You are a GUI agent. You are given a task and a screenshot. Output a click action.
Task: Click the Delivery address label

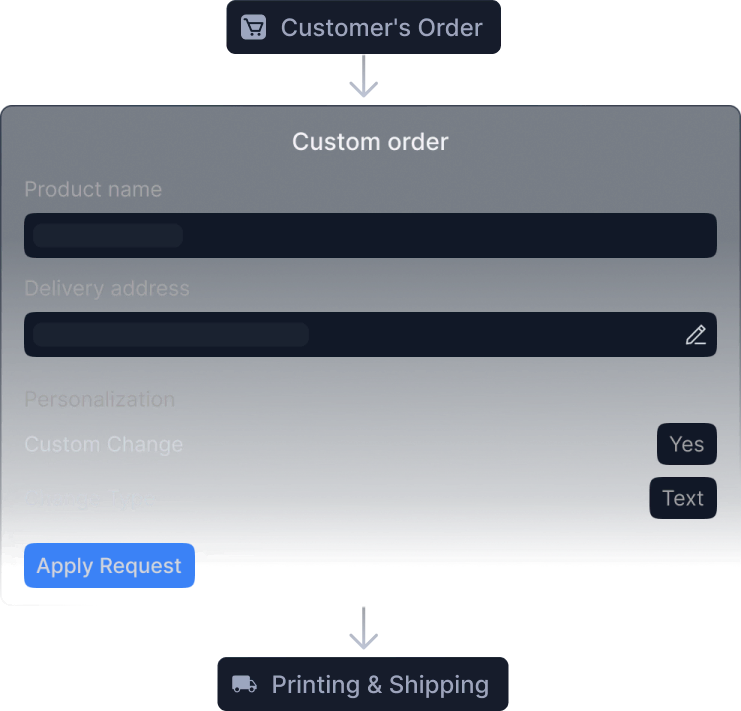[x=107, y=289]
